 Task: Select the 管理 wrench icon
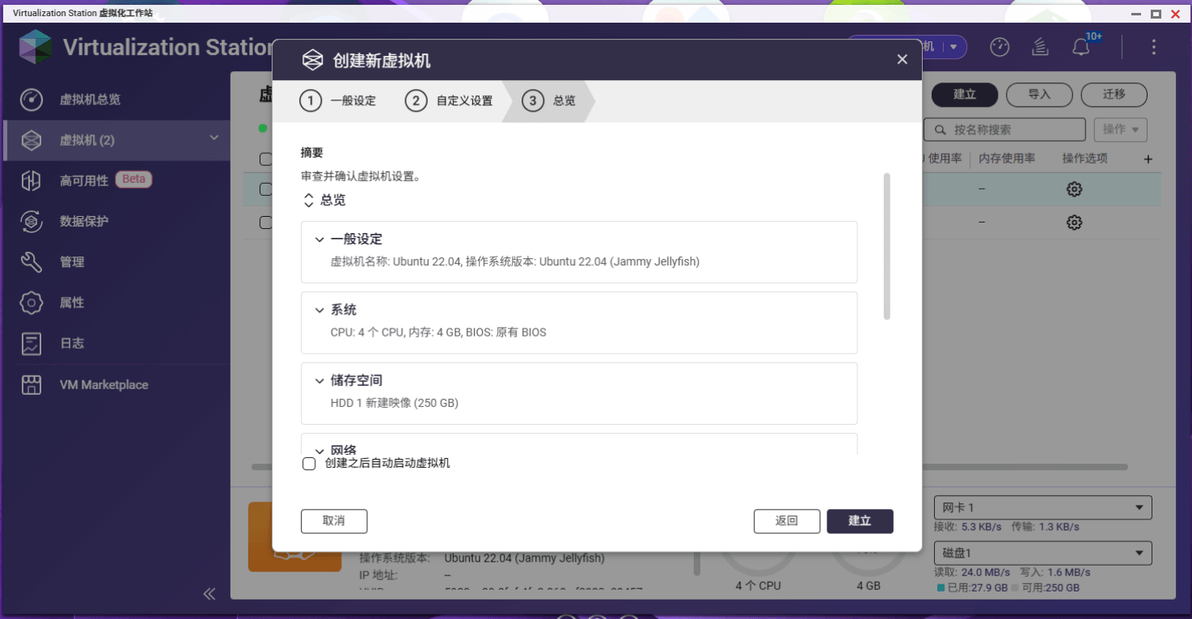tap(31, 262)
